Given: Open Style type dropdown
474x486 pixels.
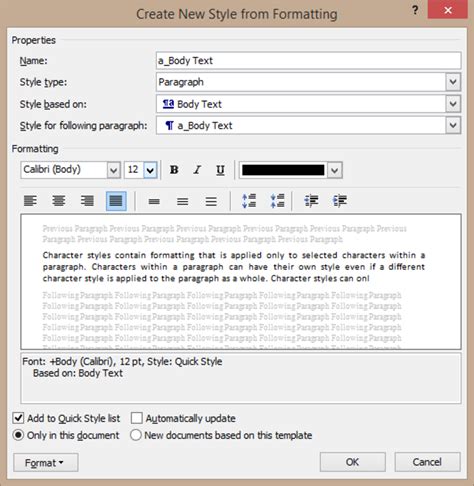Looking at the screenshot, I should click(453, 82).
